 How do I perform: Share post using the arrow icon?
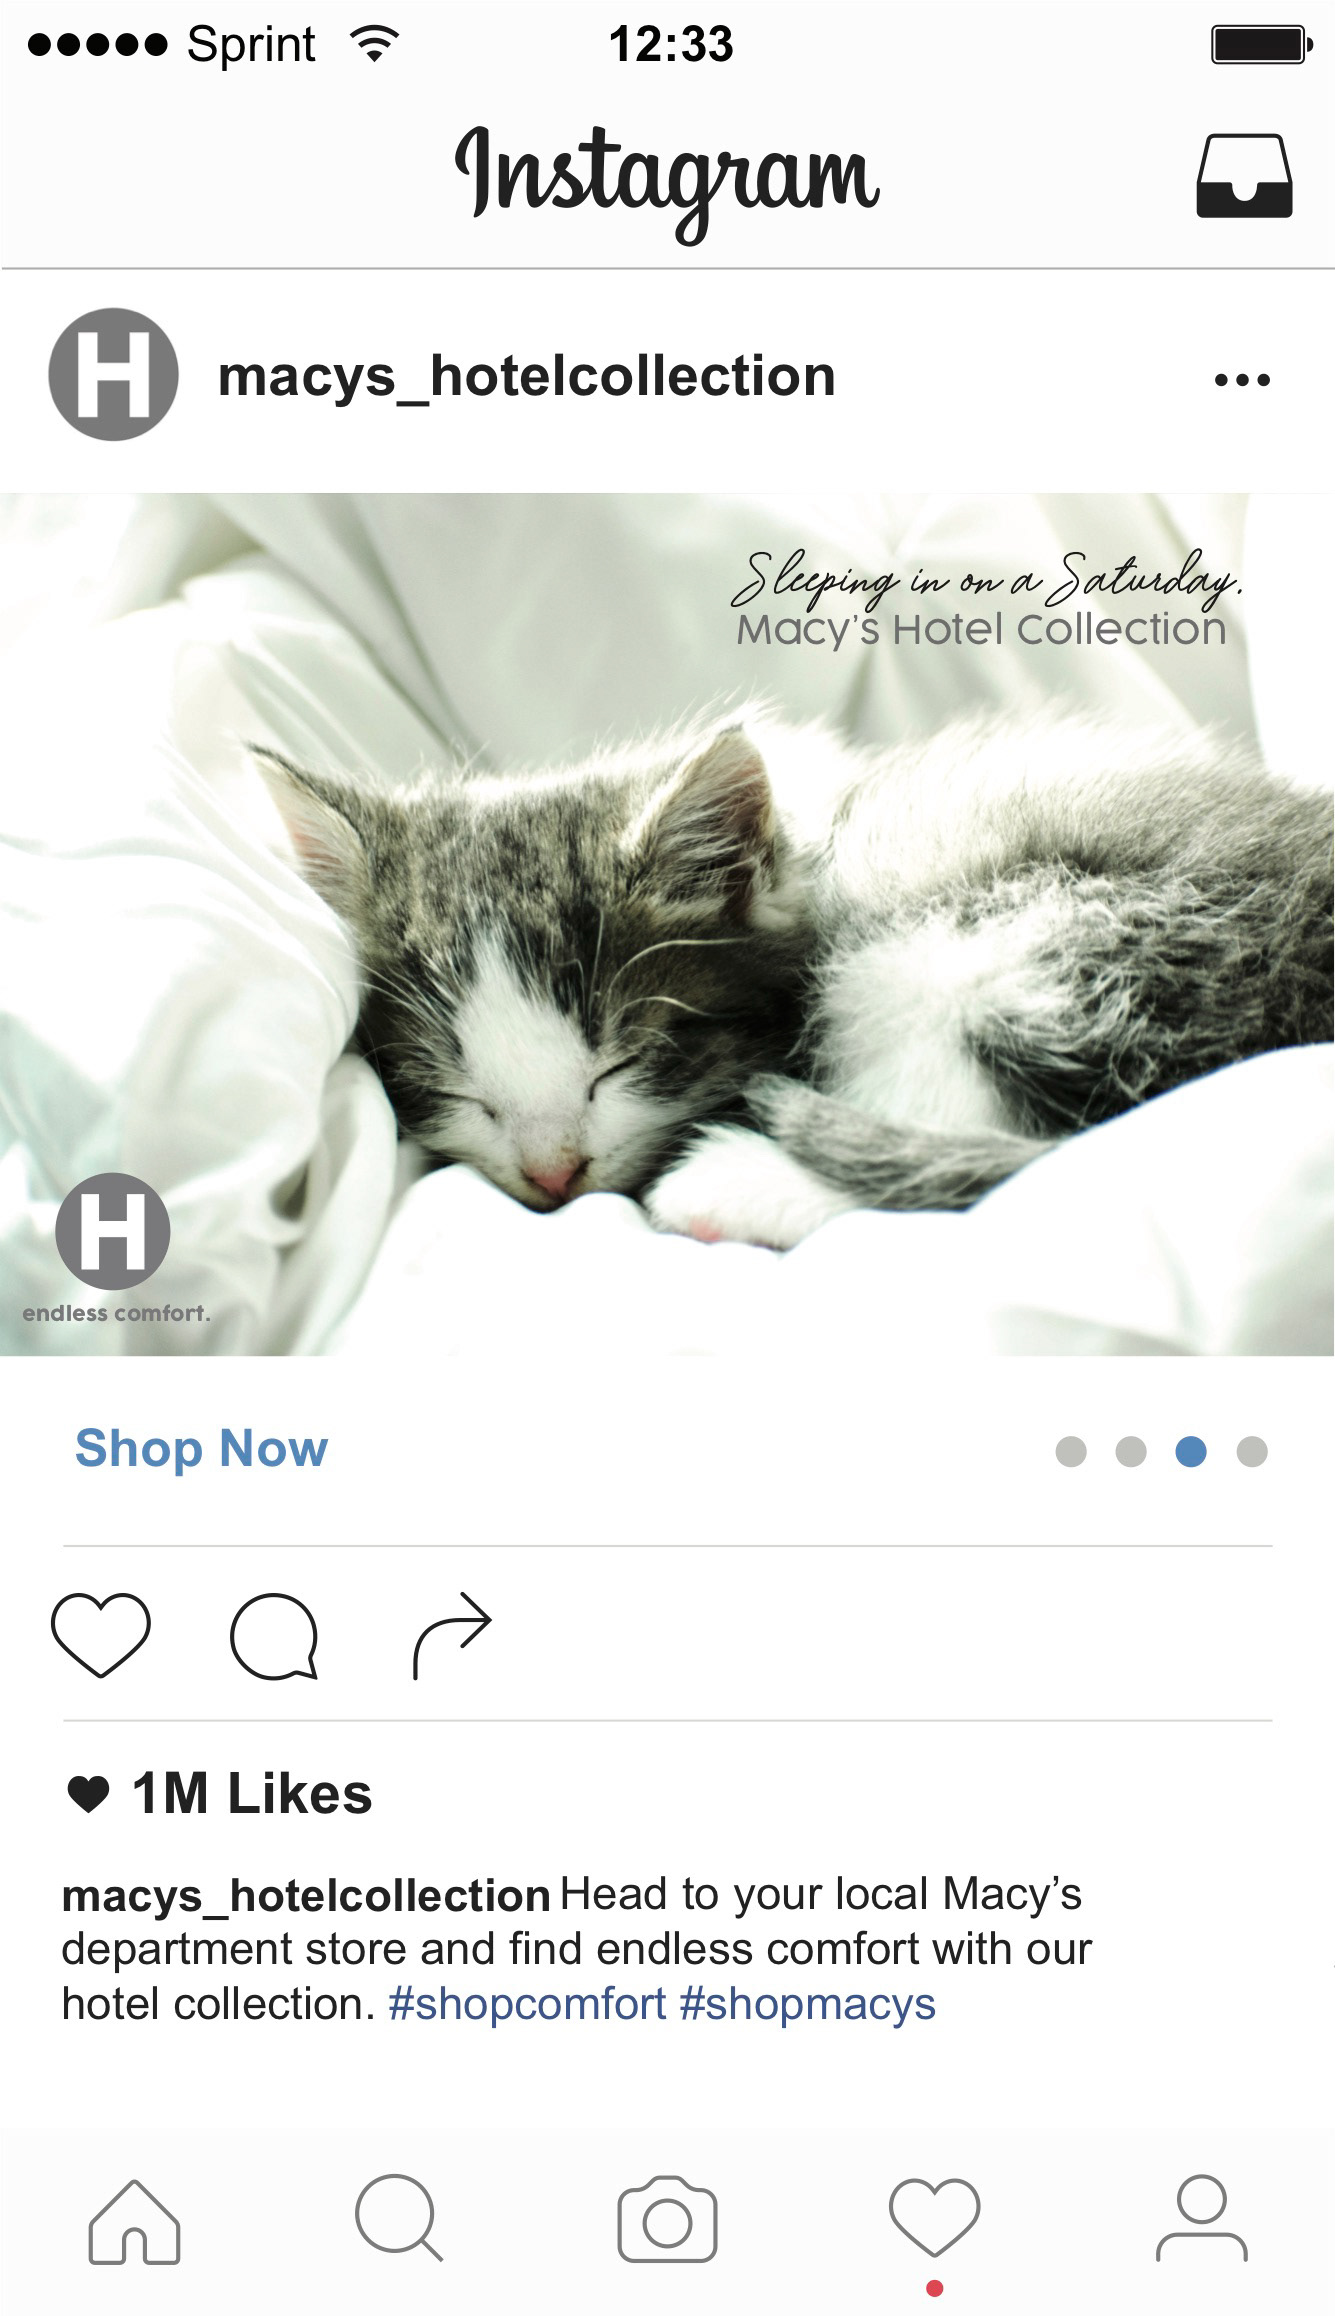pyautogui.click(x=453, y=1634)
